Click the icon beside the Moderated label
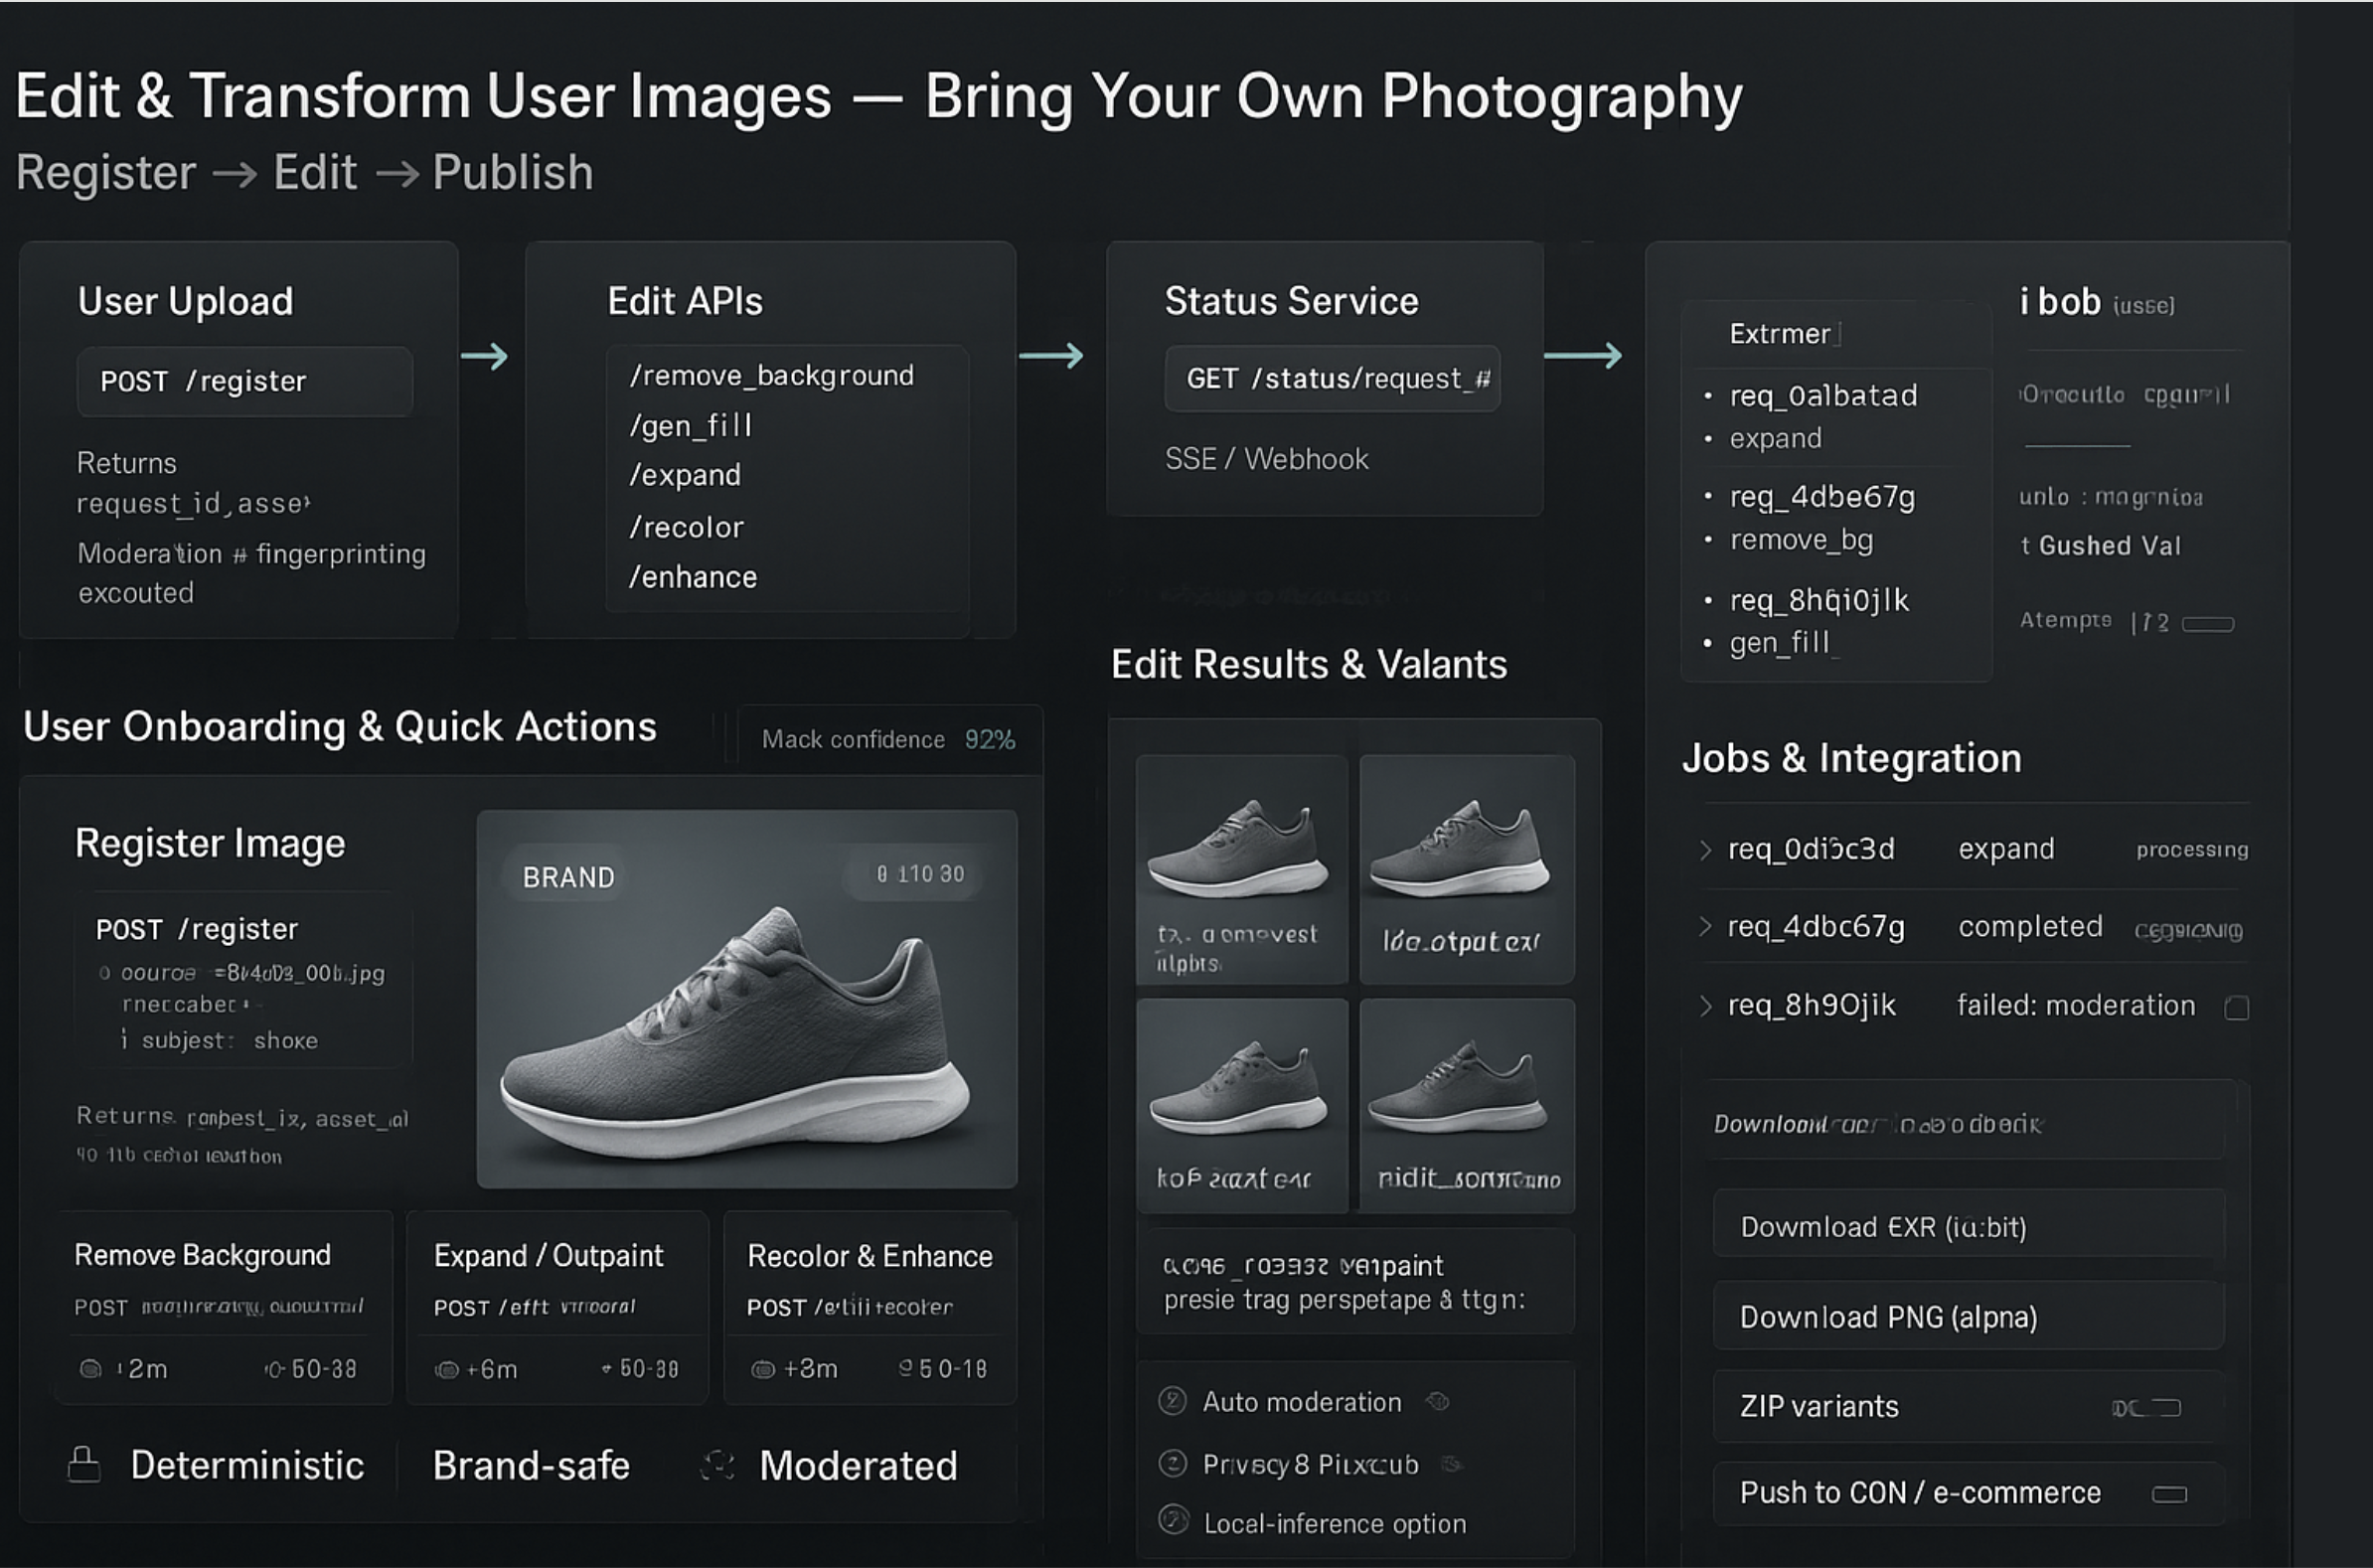 [x=717, y=1465]
